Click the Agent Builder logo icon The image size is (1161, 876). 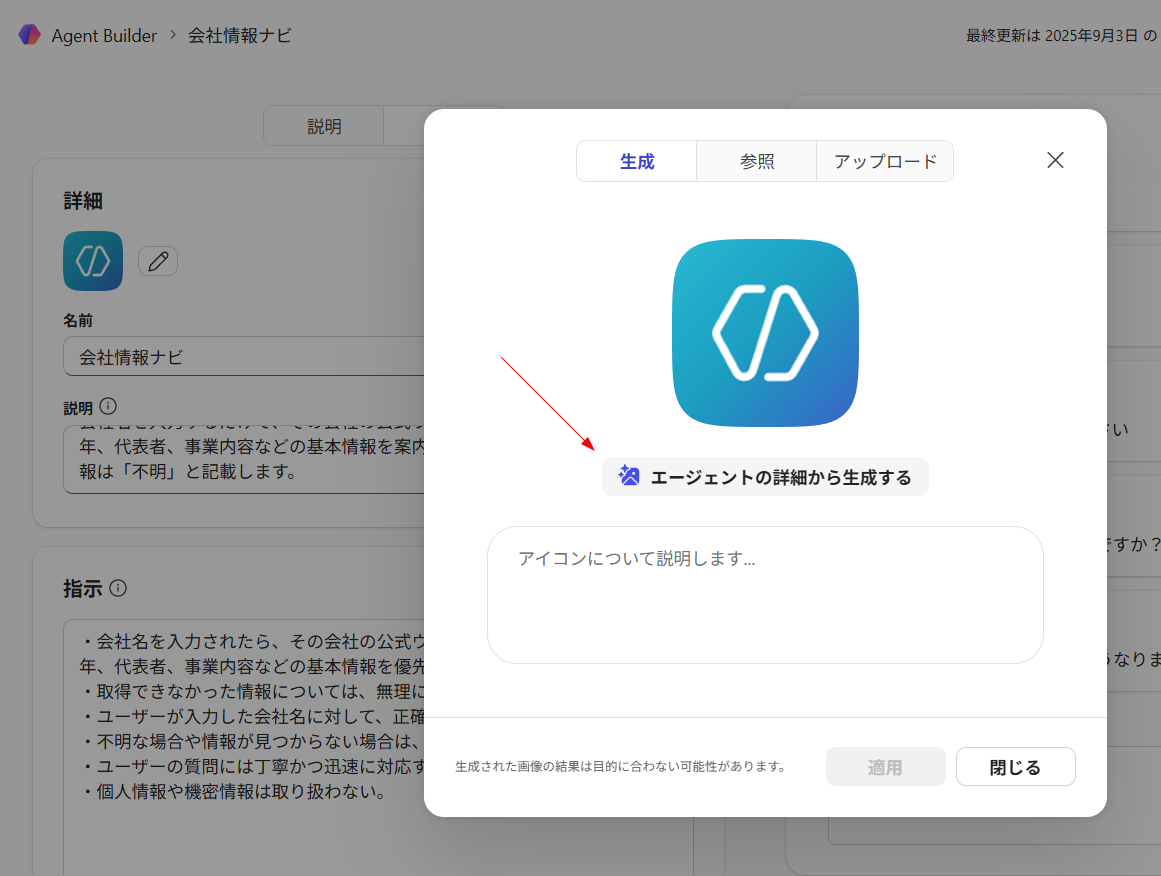(29, 35)
